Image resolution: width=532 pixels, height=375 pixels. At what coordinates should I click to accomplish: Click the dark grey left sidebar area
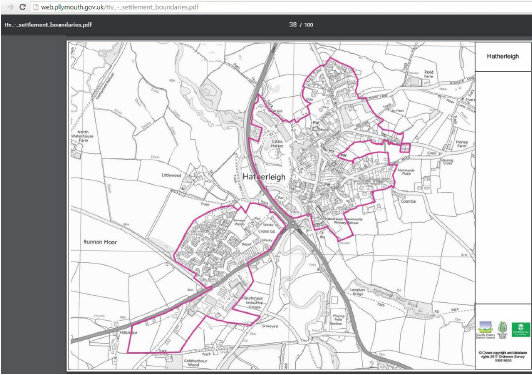tap(33, 204)
